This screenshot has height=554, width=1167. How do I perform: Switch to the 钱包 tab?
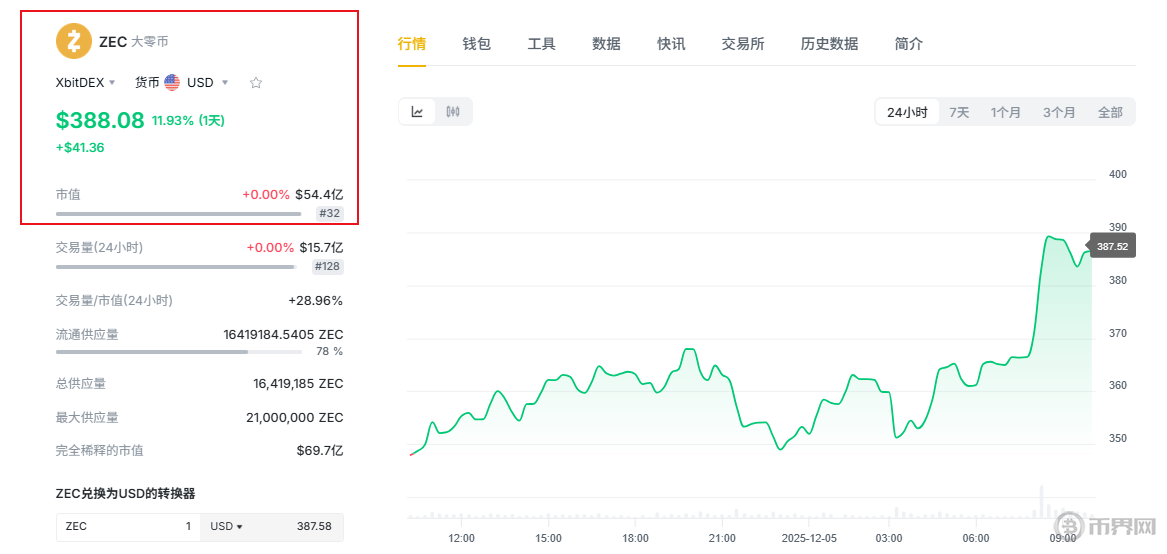tap(476, 44)
